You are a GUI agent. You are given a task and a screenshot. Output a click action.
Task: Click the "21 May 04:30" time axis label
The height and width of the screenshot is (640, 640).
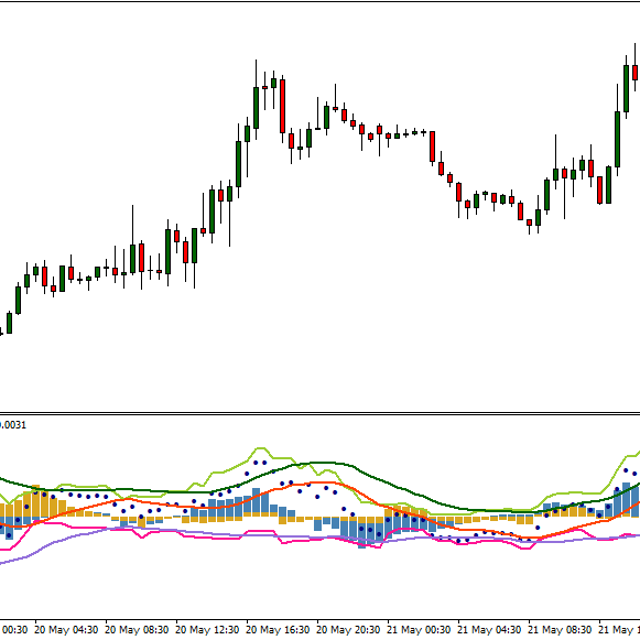pyautogui.click(x=492, y=631)
